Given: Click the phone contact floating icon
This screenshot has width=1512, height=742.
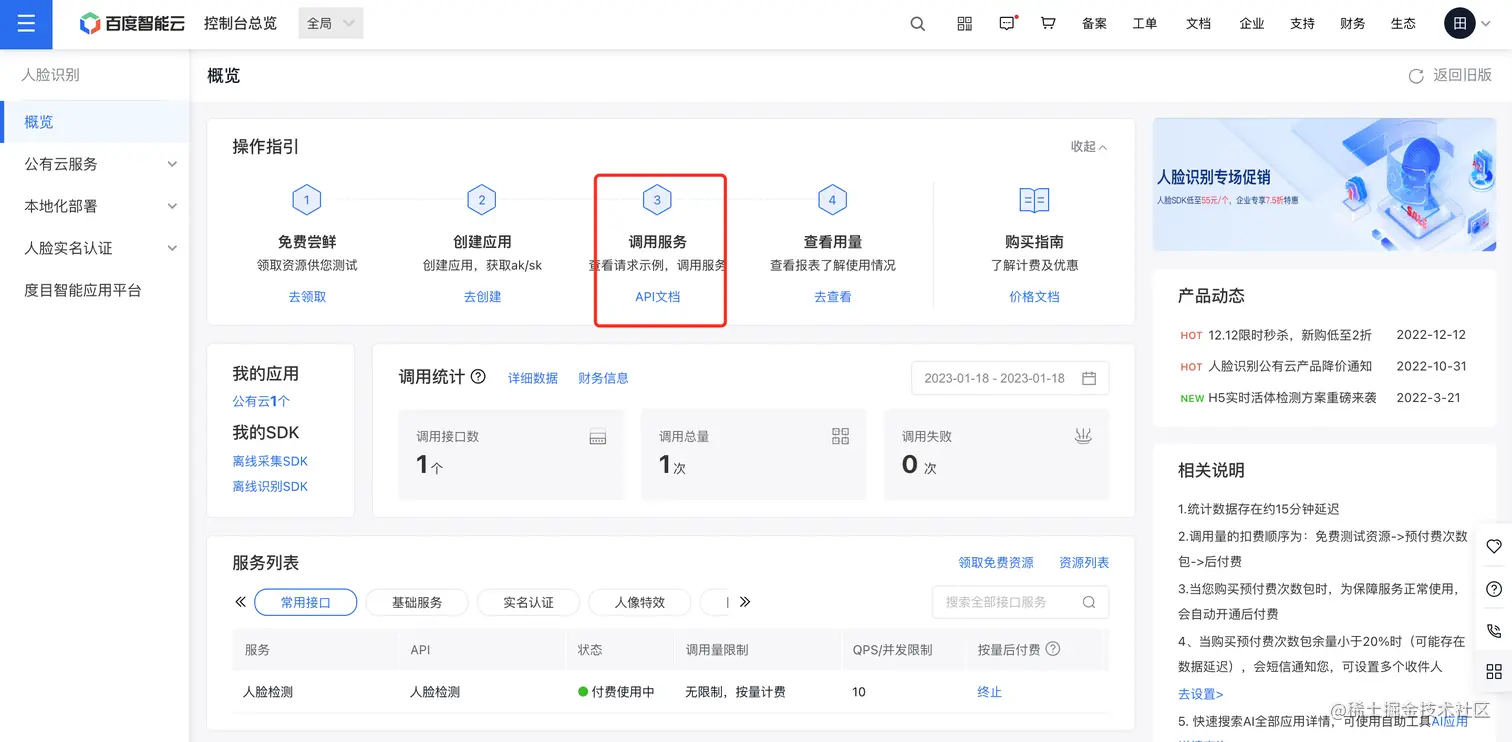Looking at the screenshot, I should 1494,630.
